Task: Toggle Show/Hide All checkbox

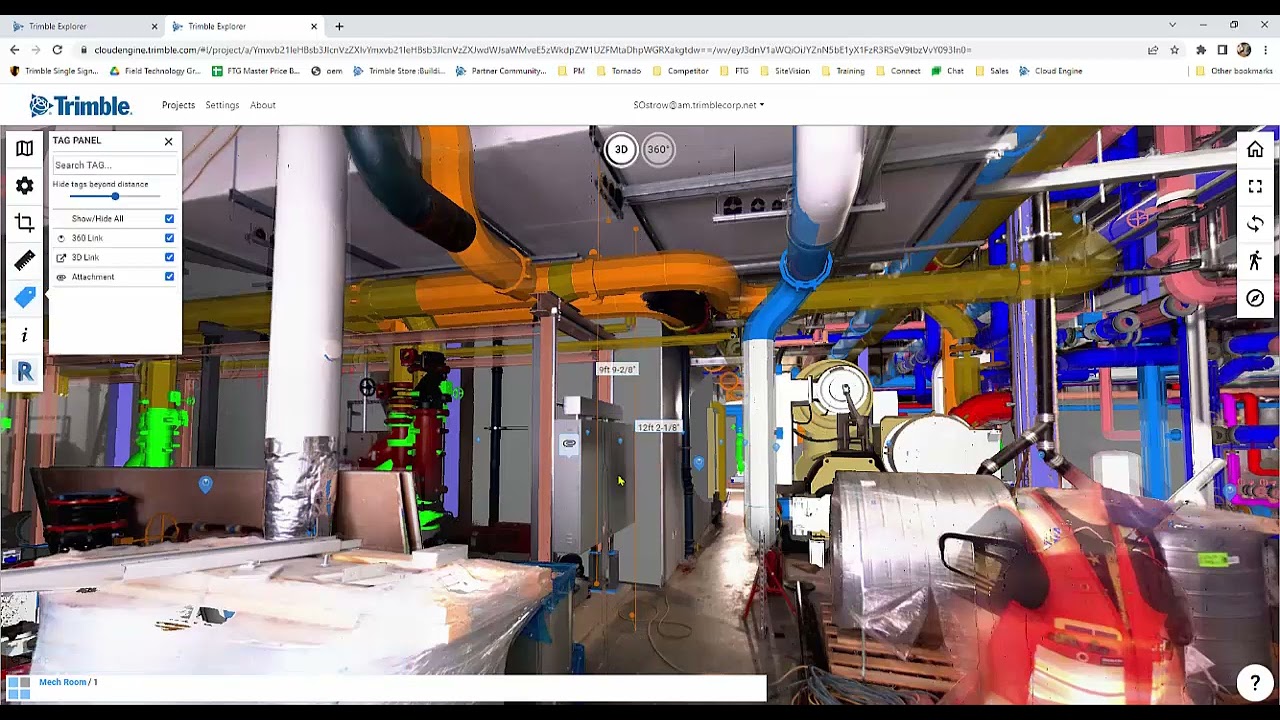Action: [x=169, y=218]
